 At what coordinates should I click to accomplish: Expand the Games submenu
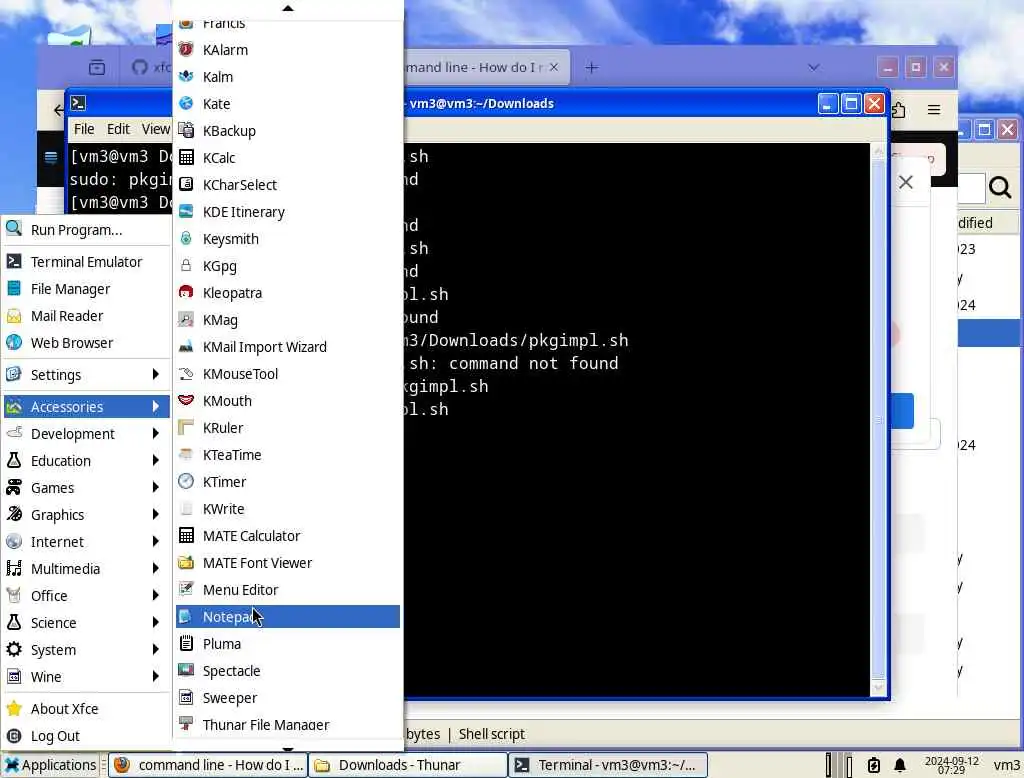coord(86,487)
